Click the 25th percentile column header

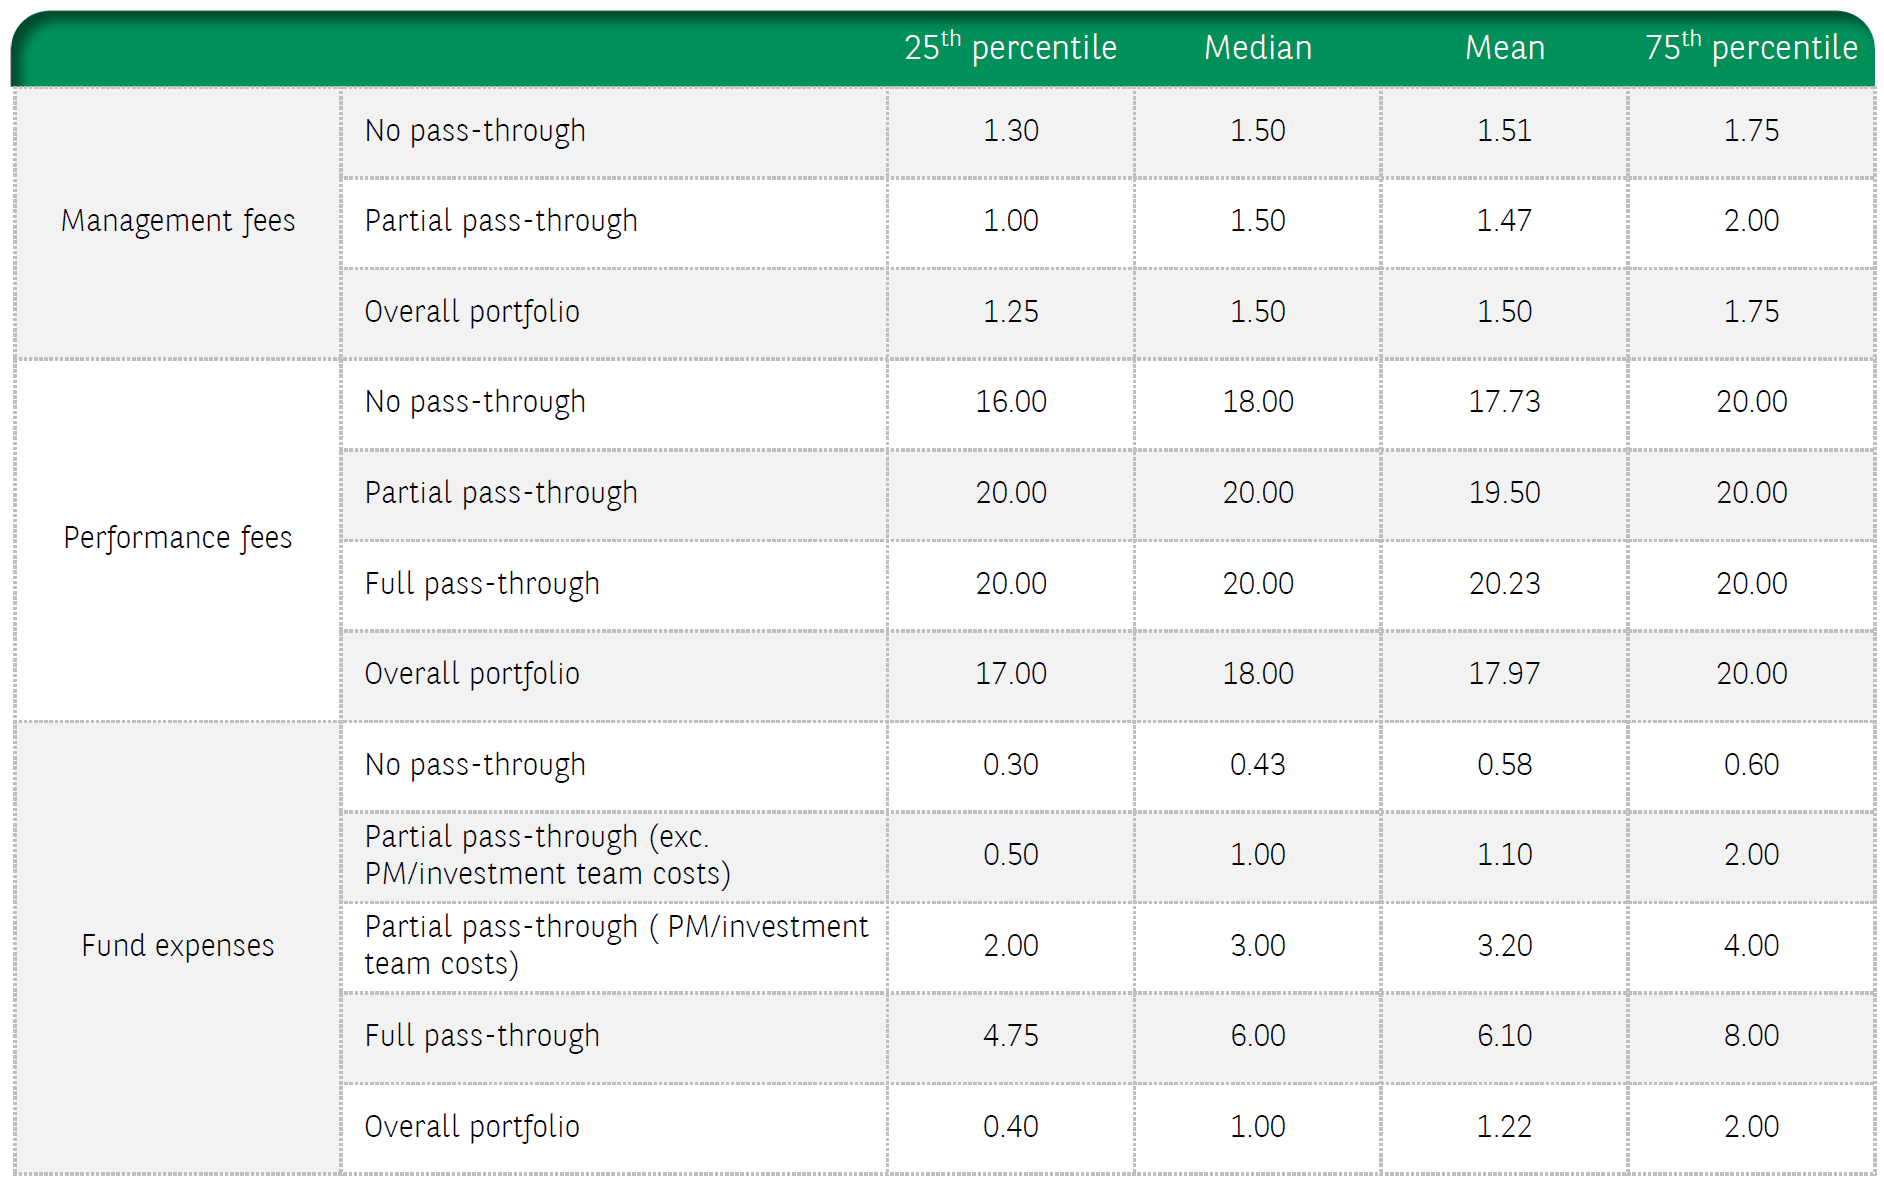click(1010, 48)
